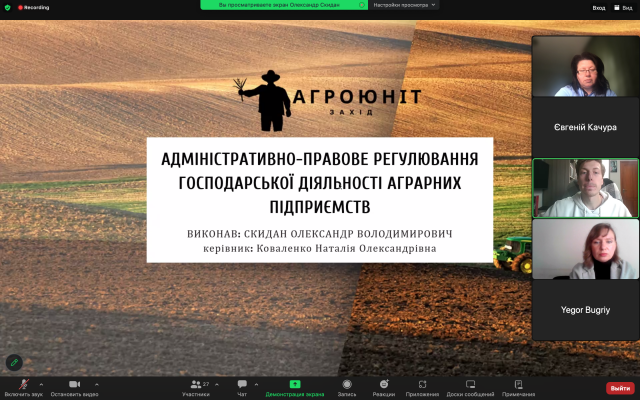Click the text Виконав: Скидан Олександр Володимирович
The image size is (640, 400).
click(320, 234)
